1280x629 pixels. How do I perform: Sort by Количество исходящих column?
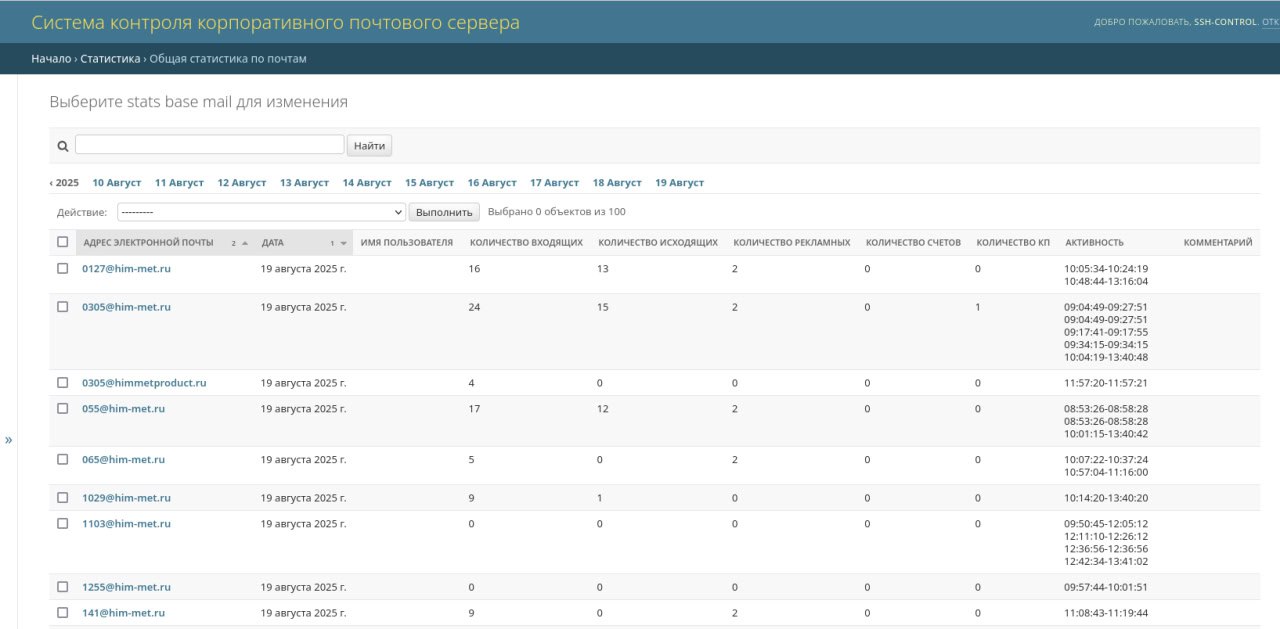tap(658, 243)
